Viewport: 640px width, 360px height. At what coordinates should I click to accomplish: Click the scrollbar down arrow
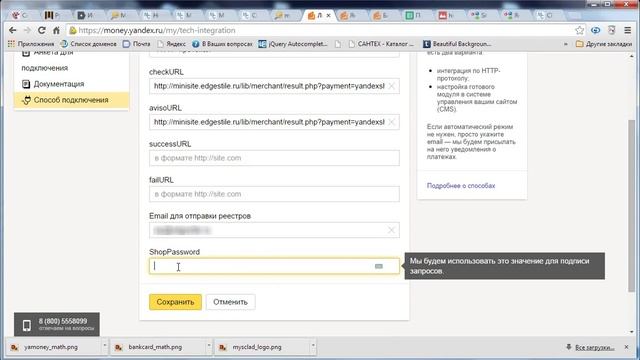[x=632, y=332]
